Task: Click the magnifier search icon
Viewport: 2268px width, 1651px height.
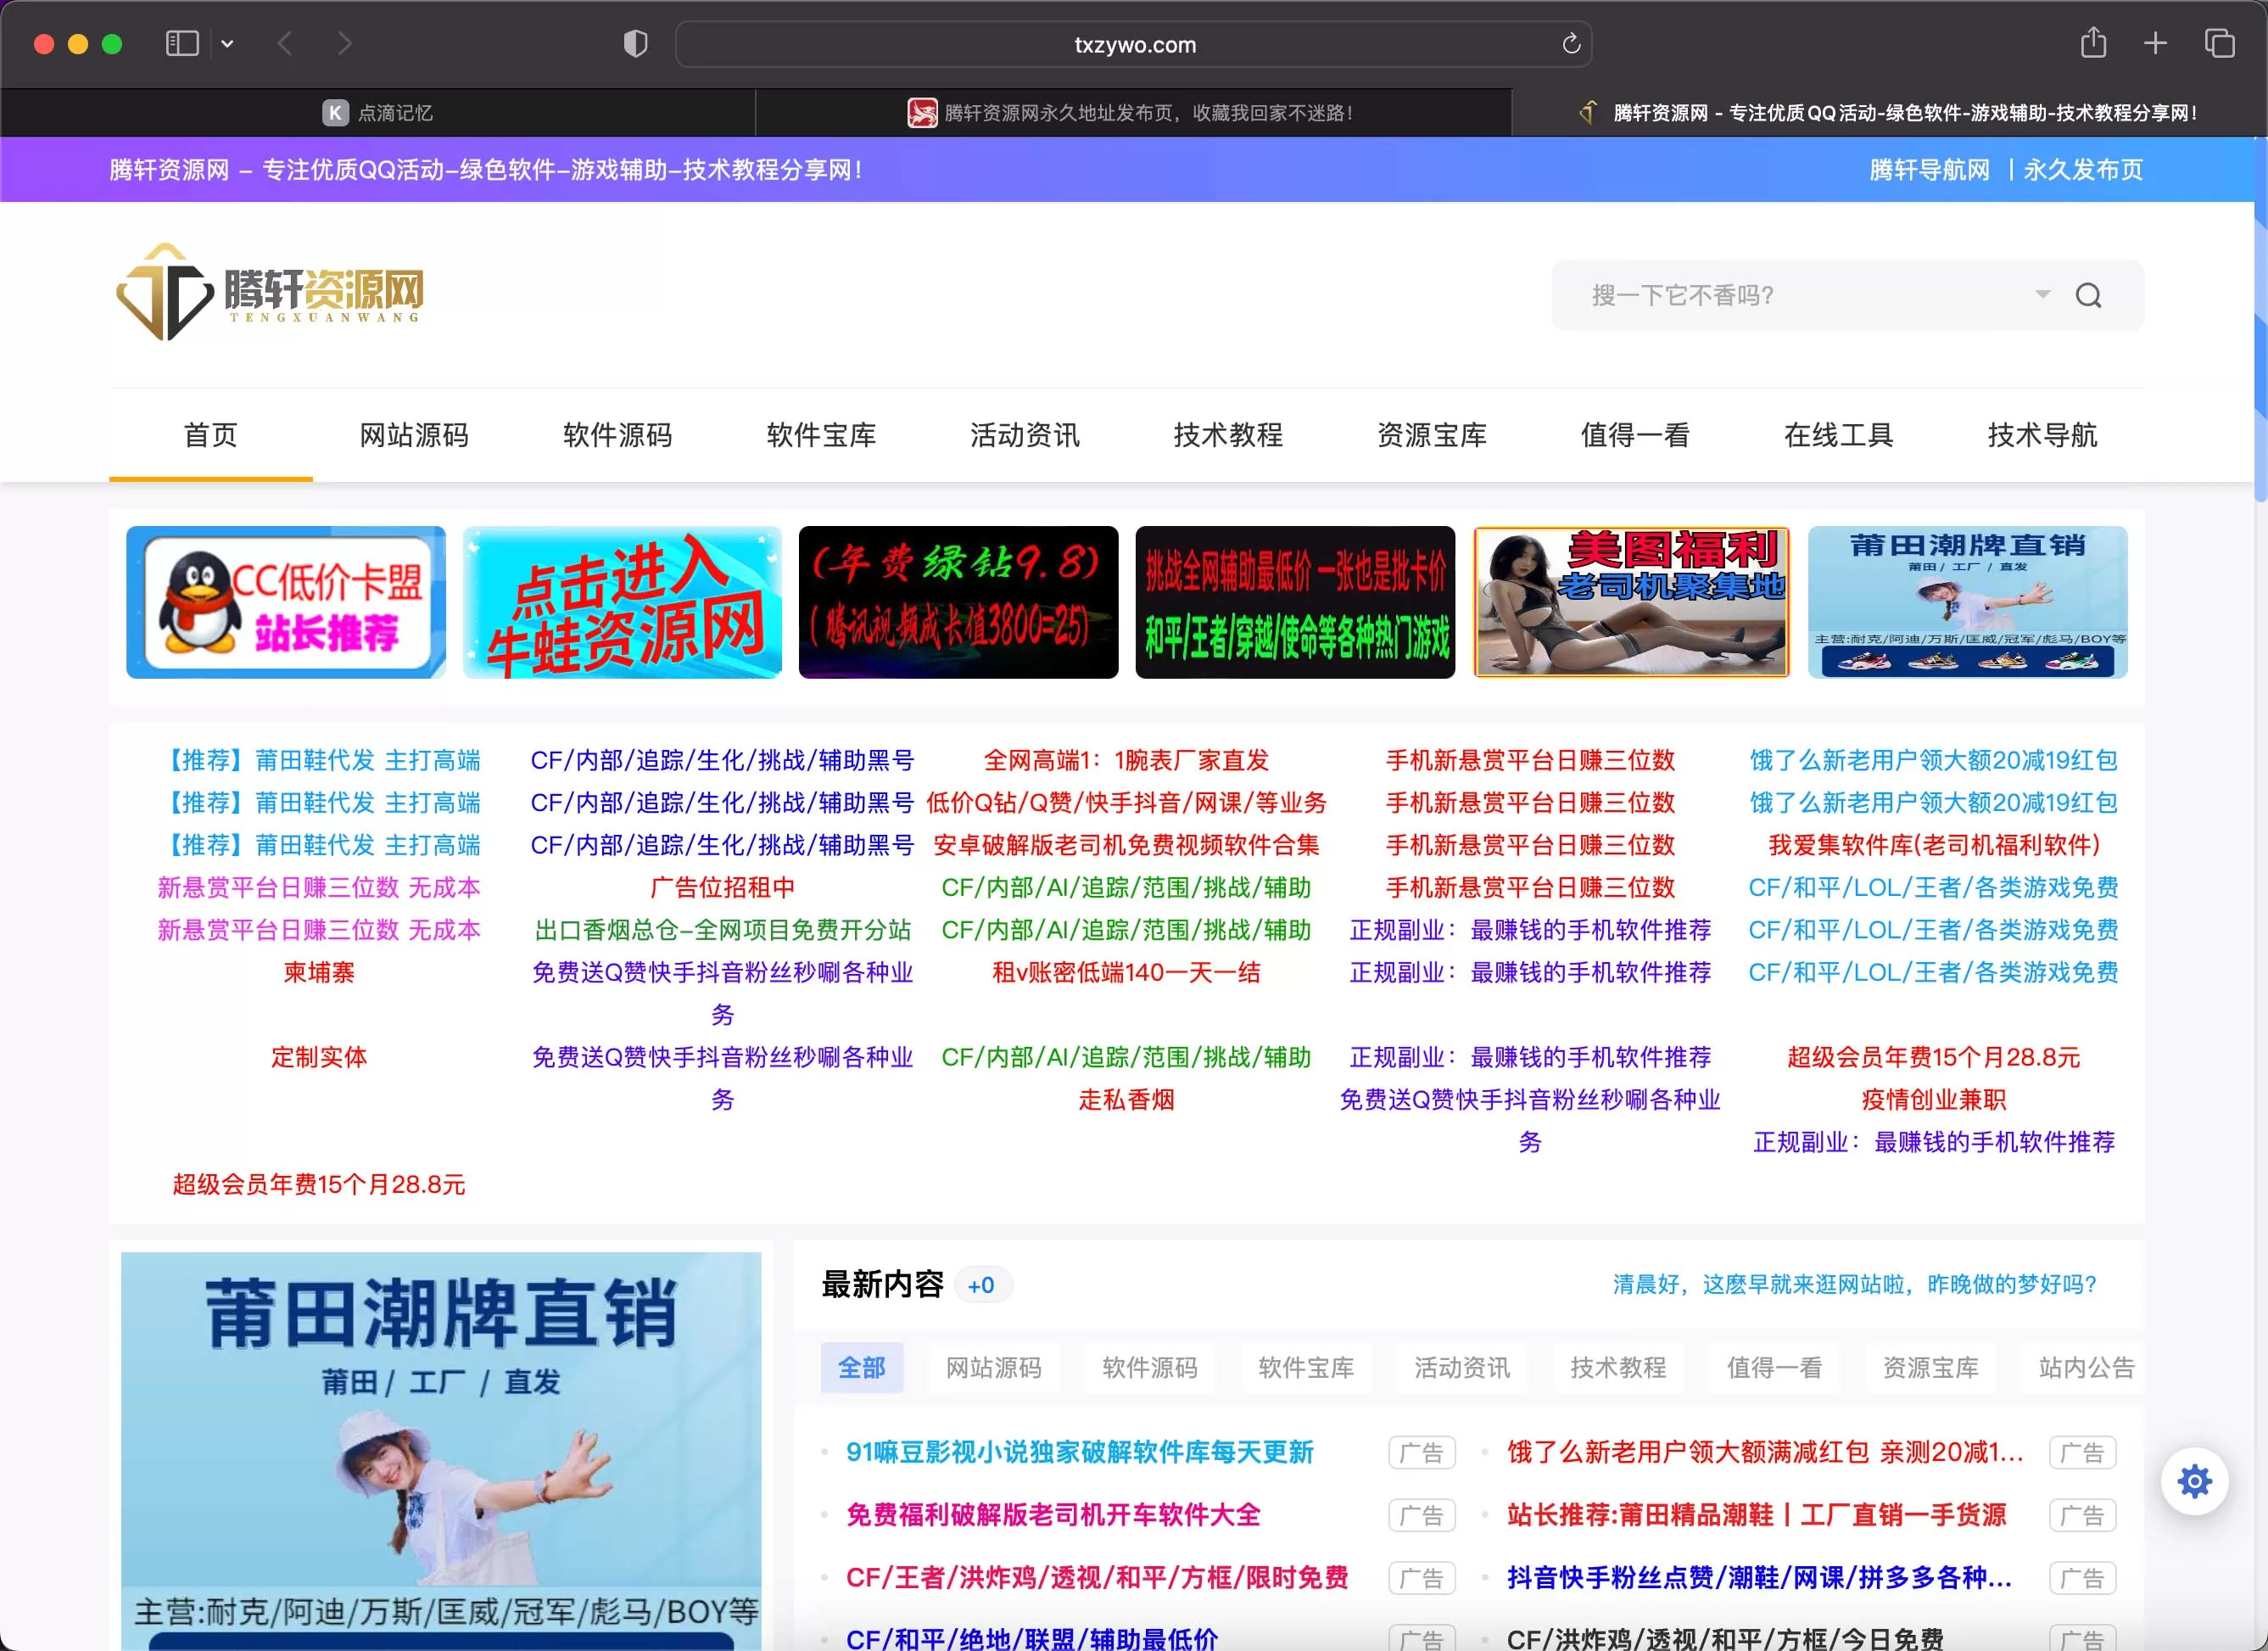Action: point(2088,295)
